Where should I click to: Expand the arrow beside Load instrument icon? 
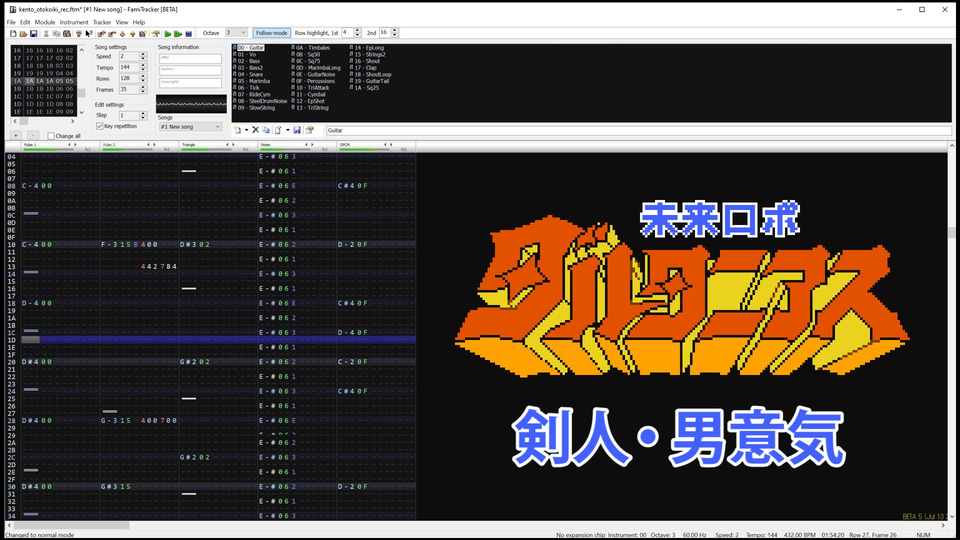click(287, 130)
